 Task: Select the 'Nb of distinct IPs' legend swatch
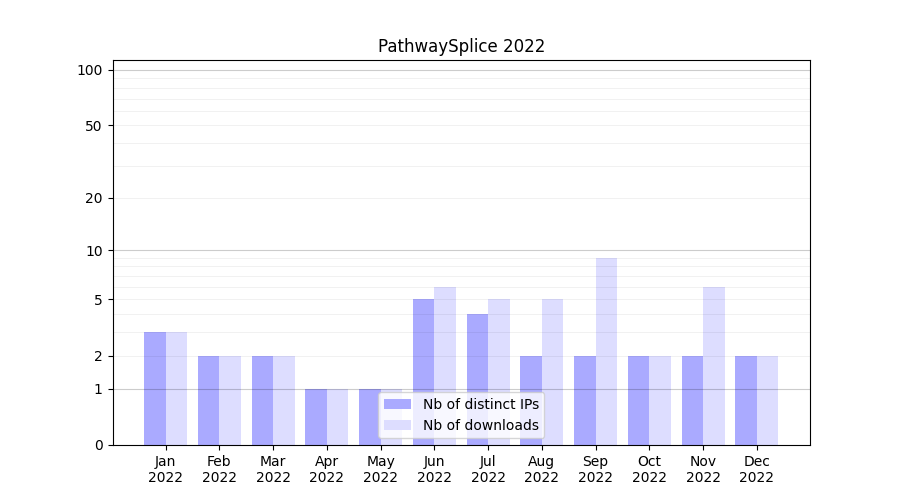(x=397, y=404)
